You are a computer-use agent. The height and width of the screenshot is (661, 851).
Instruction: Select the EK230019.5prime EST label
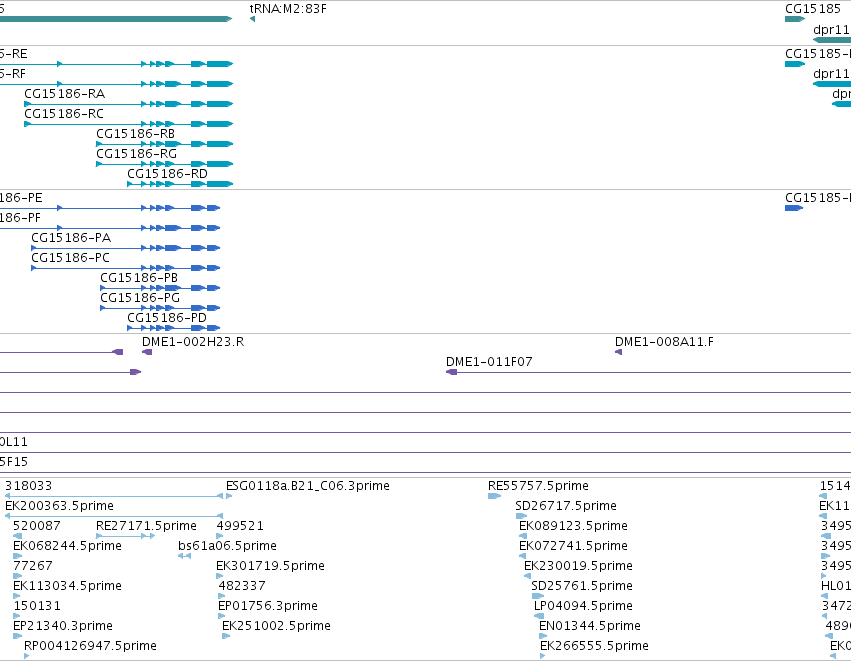(x=578, y=566)
